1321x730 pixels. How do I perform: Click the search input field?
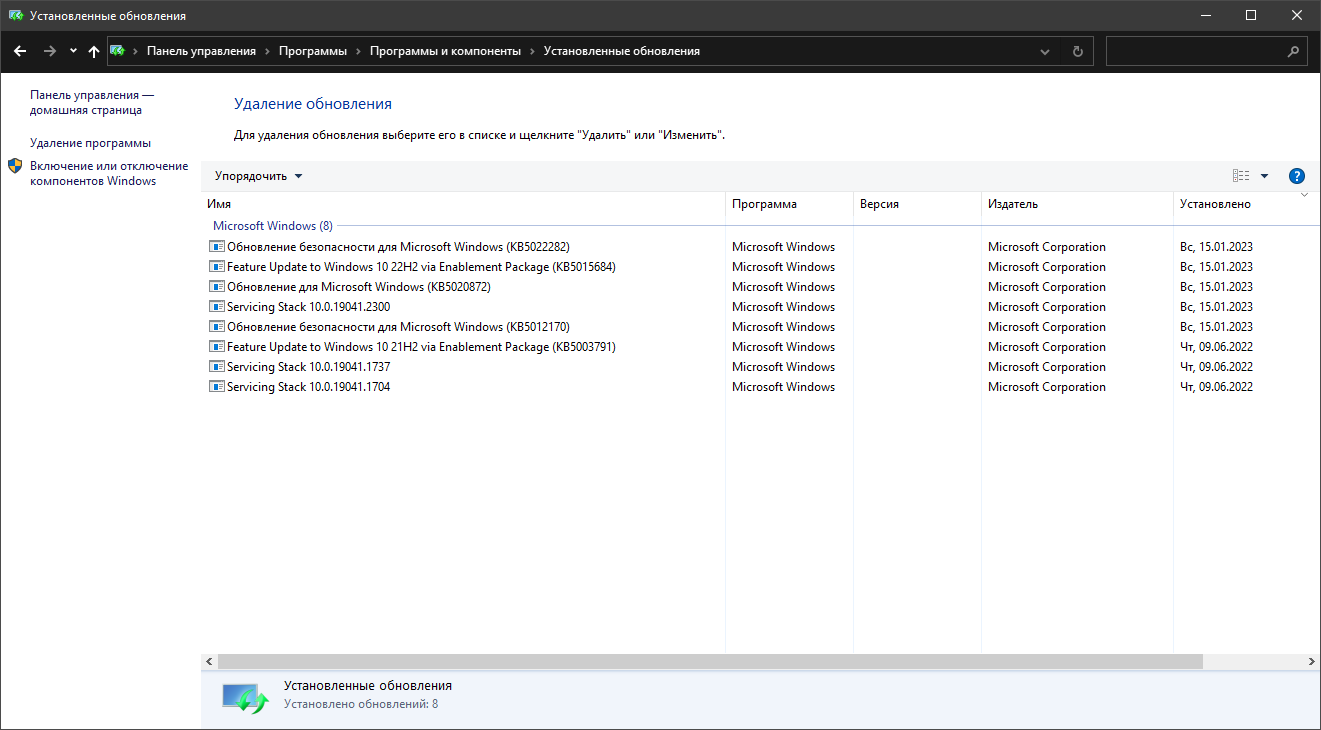1193,51
